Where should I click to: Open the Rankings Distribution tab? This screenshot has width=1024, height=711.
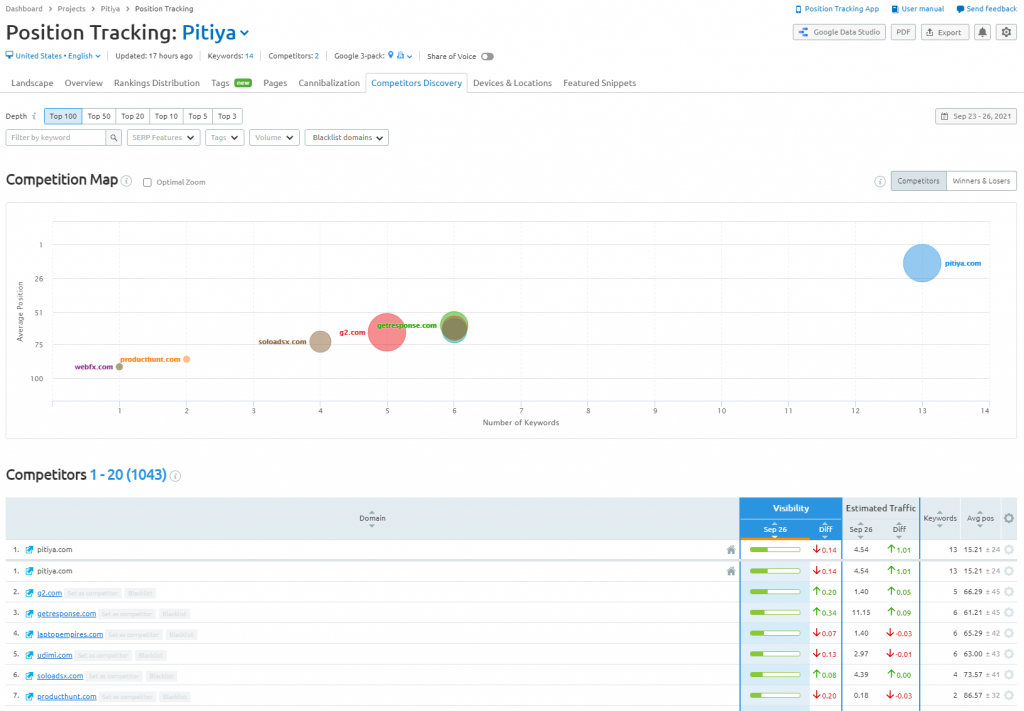tap(157, 83)
